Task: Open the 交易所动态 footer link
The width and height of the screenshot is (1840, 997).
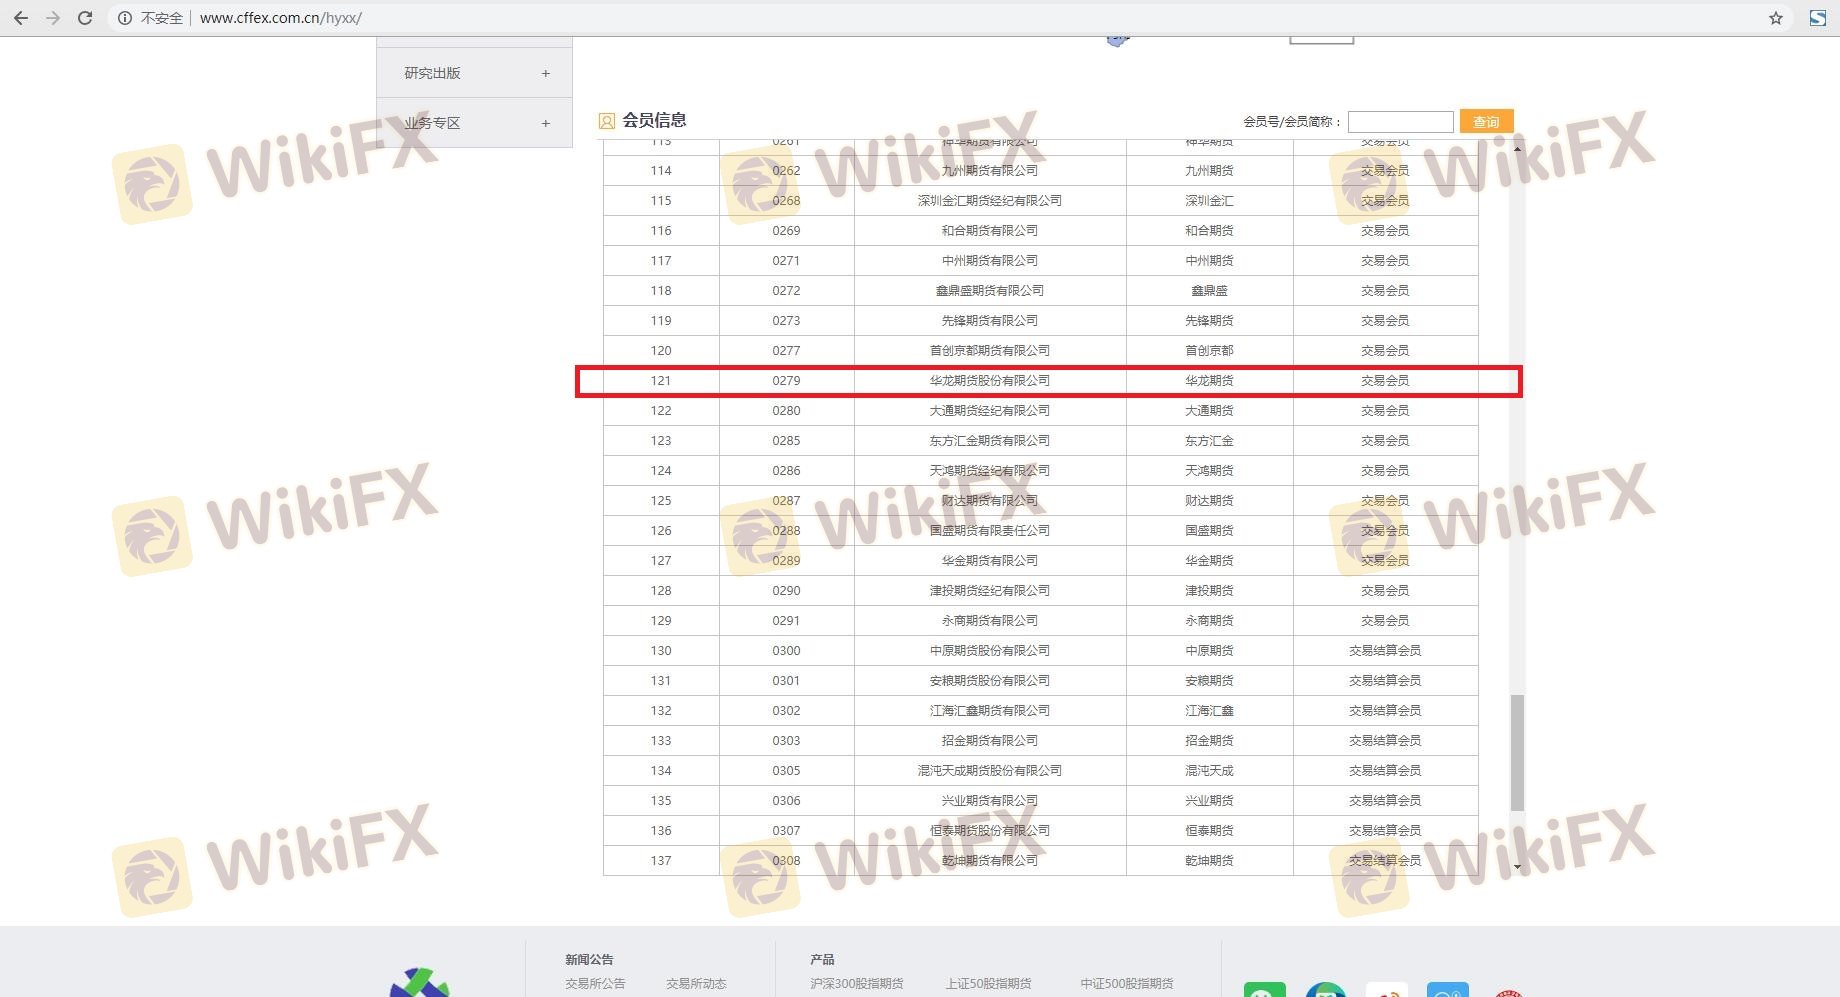Action: (696, 983)
